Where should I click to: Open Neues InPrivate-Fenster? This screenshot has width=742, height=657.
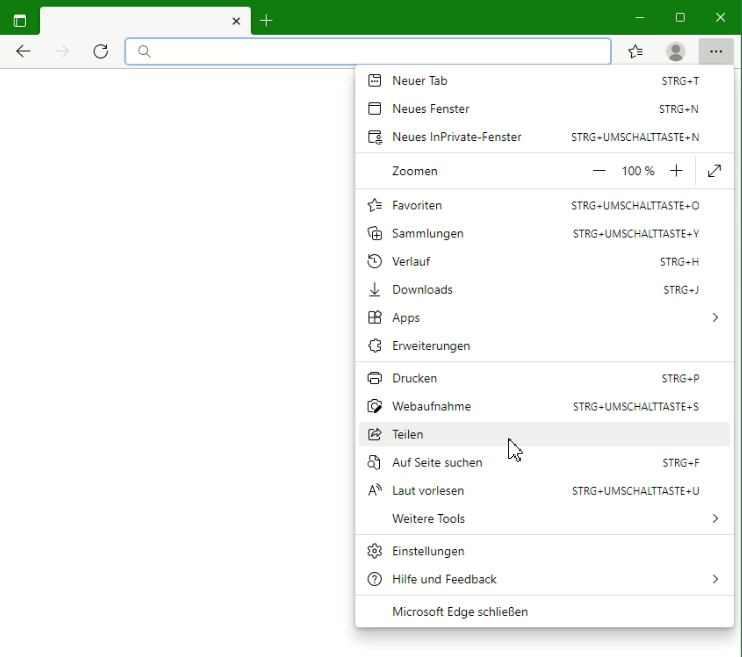[x=544, y=137]
